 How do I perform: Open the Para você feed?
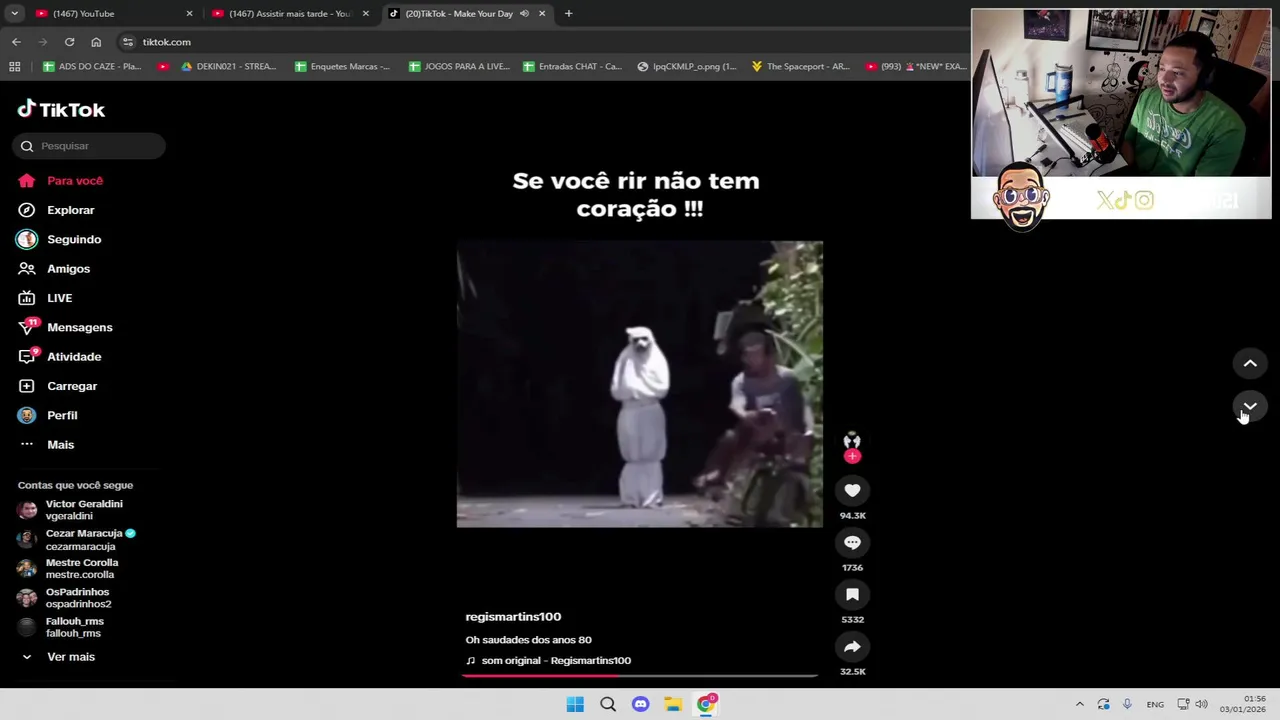click(x=61, y=181)
